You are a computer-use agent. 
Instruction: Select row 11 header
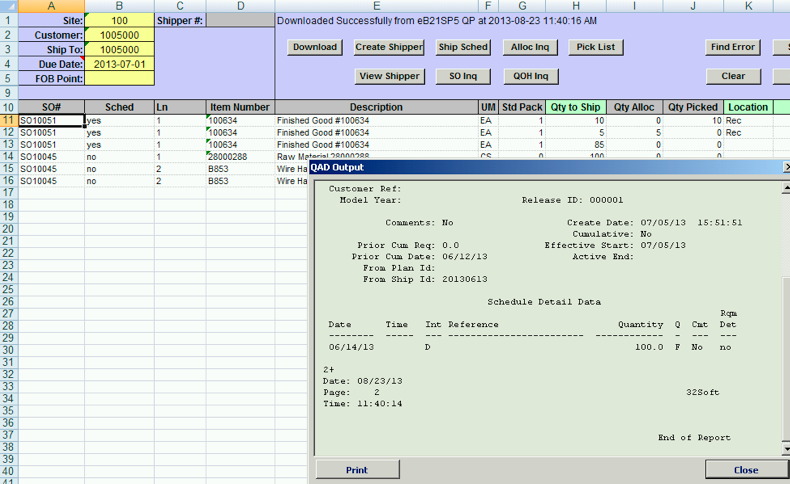tap(9, 120)
